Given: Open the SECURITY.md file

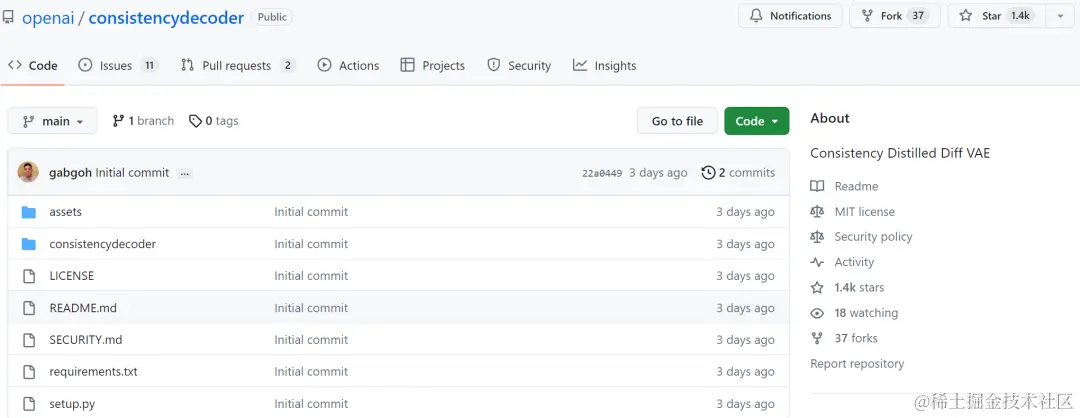Looking at the screenshot, I should [86, 339].
